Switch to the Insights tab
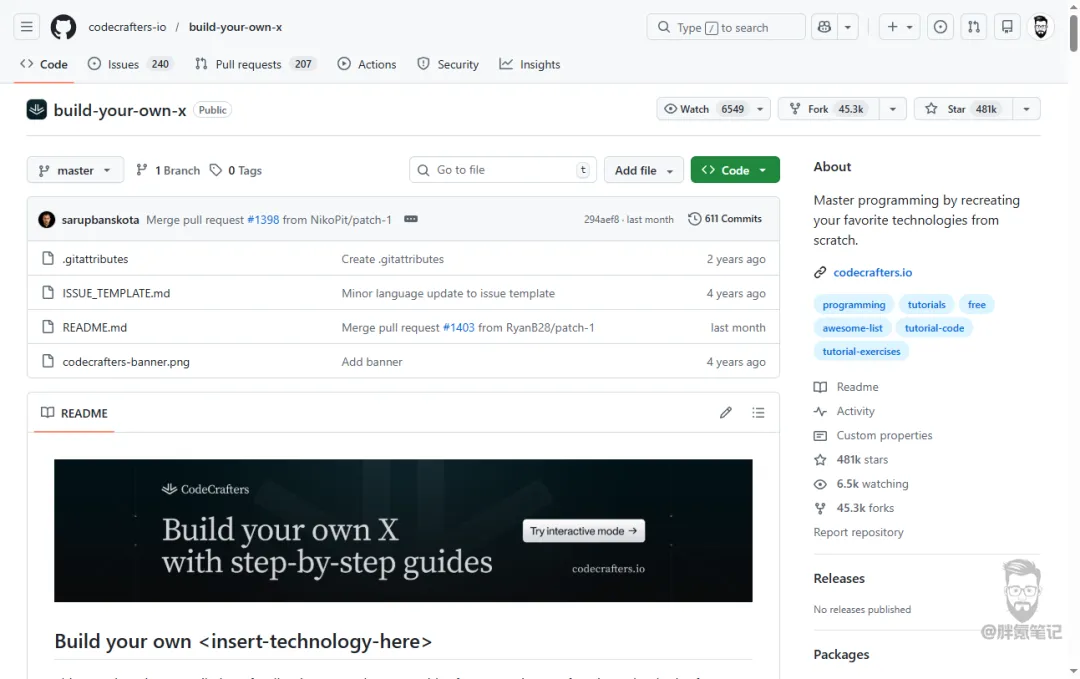1080x679 pixels. (x=530, y=64)
